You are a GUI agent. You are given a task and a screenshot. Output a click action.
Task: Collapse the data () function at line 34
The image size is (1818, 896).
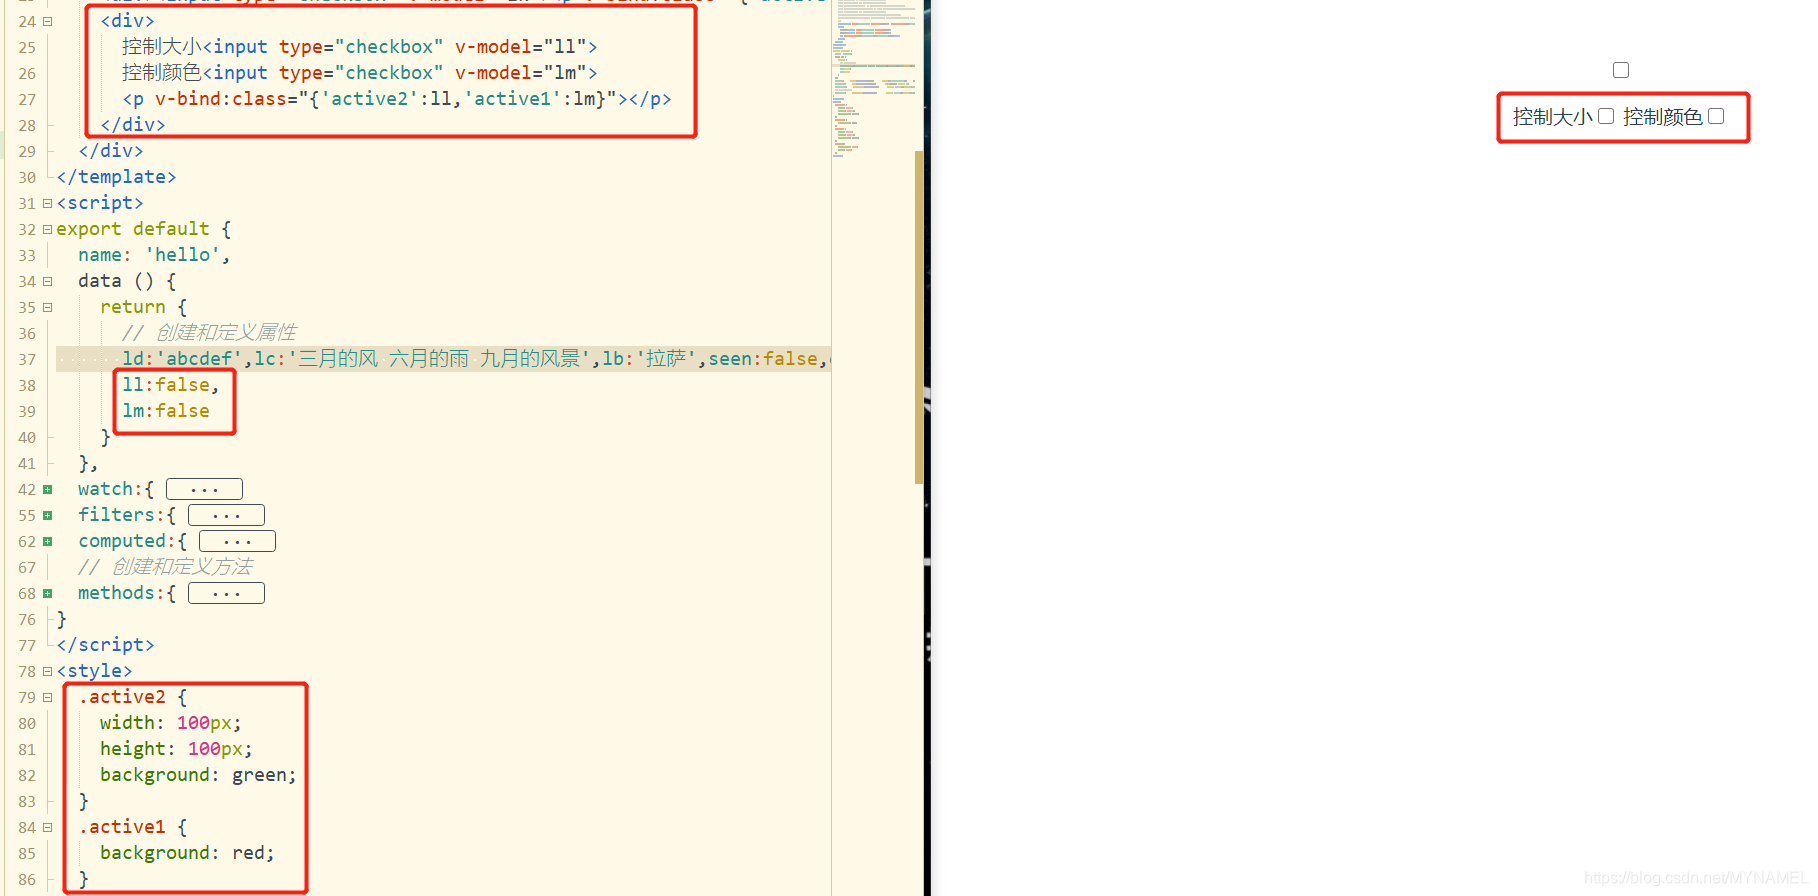point(47,281)
